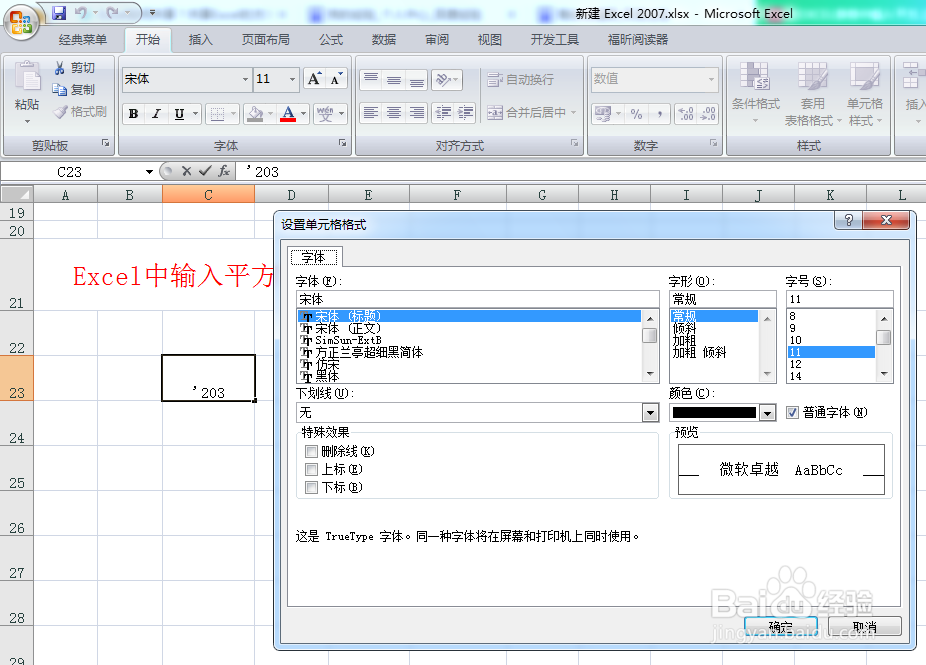This screenshot has height=665, width=926.
Task: Check the 删除线 strikethrough checkbox
Action: [311, 452]
